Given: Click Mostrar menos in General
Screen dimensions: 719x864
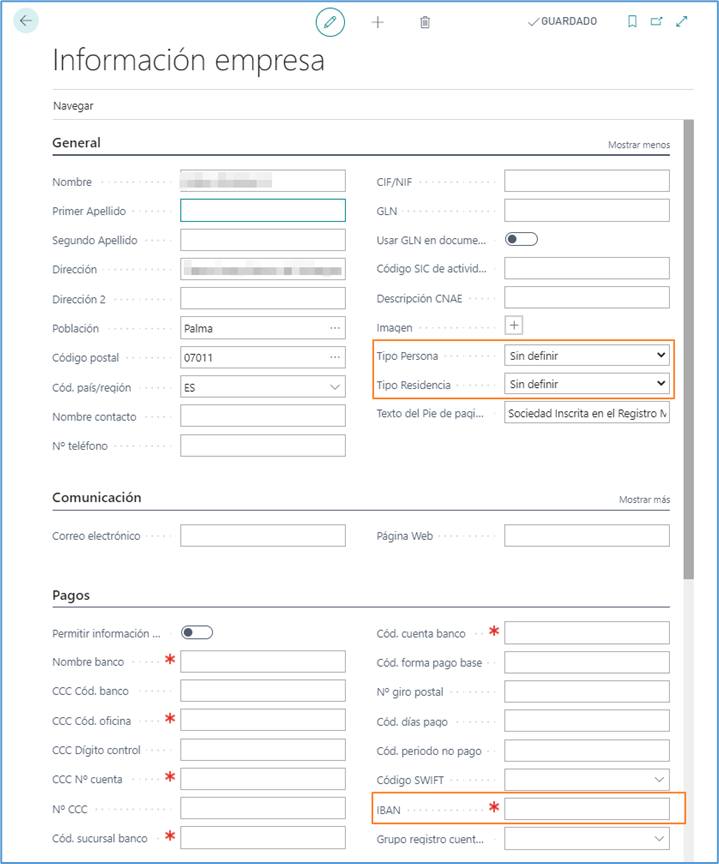Looking at the screenshot, I should tap(639, 145).
